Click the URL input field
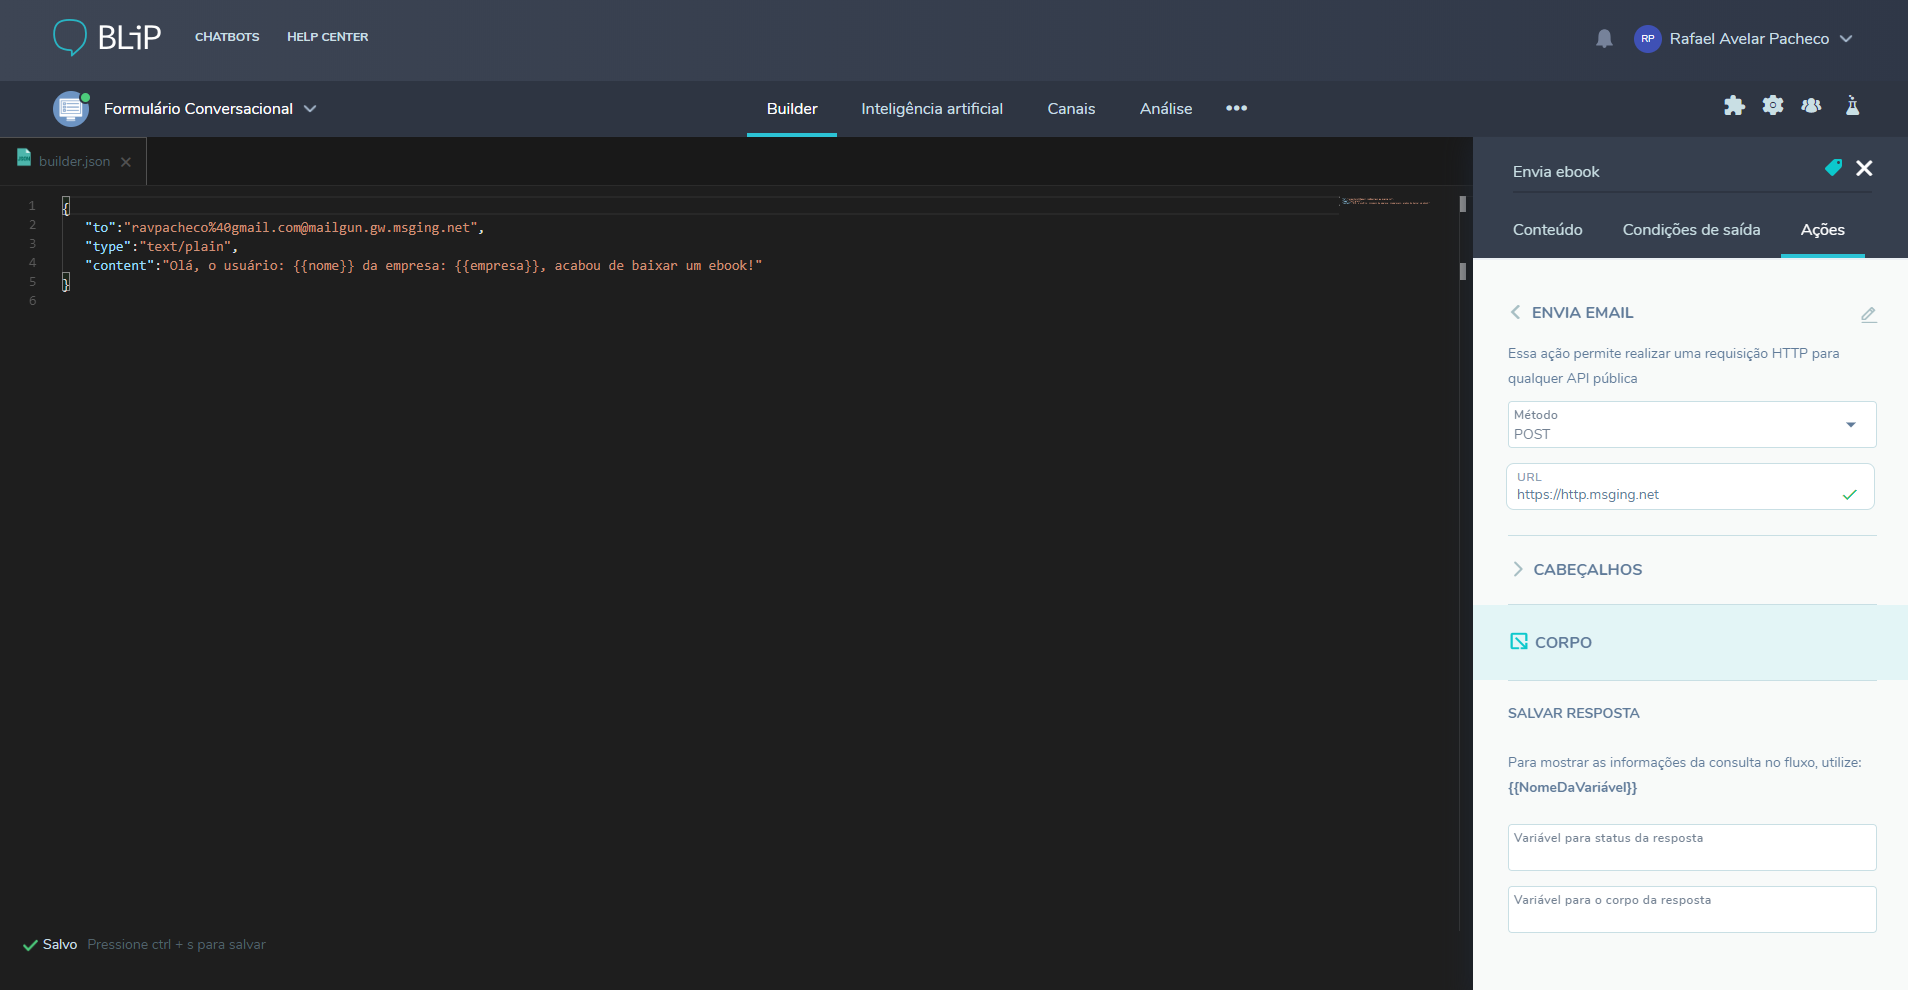The height and width of the screenshot is (990, 1908). click(x=1690, y=487)
